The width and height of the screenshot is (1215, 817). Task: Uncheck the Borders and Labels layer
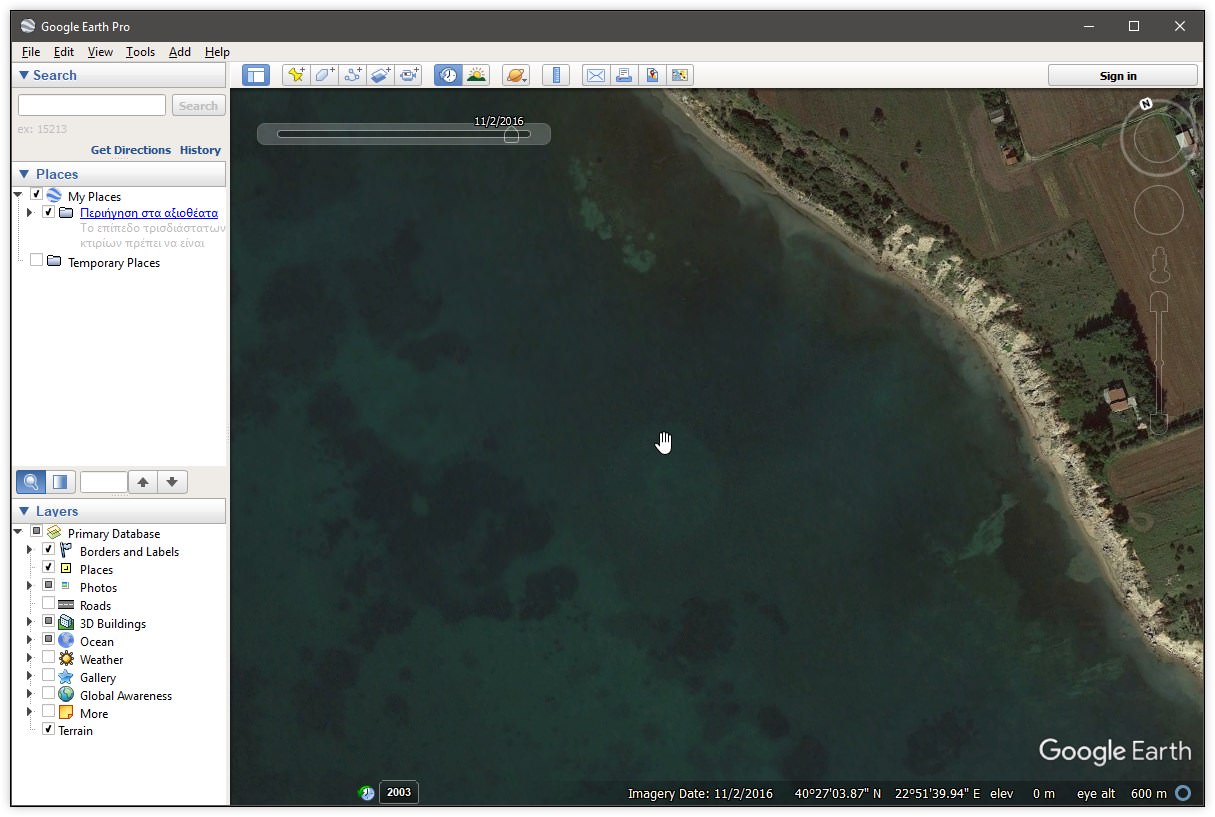click(x=48, y=550)
